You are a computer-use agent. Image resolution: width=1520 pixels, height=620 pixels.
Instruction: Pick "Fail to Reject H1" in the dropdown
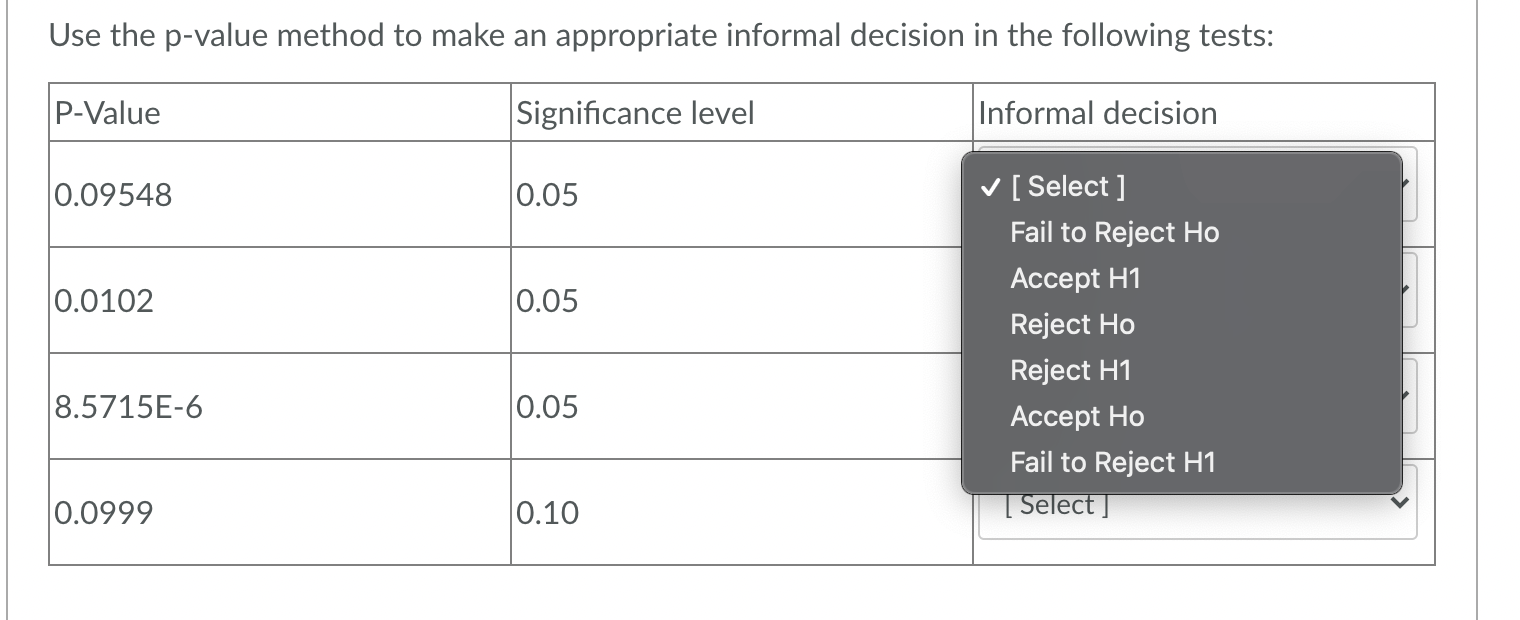(x=1114, y=462)
